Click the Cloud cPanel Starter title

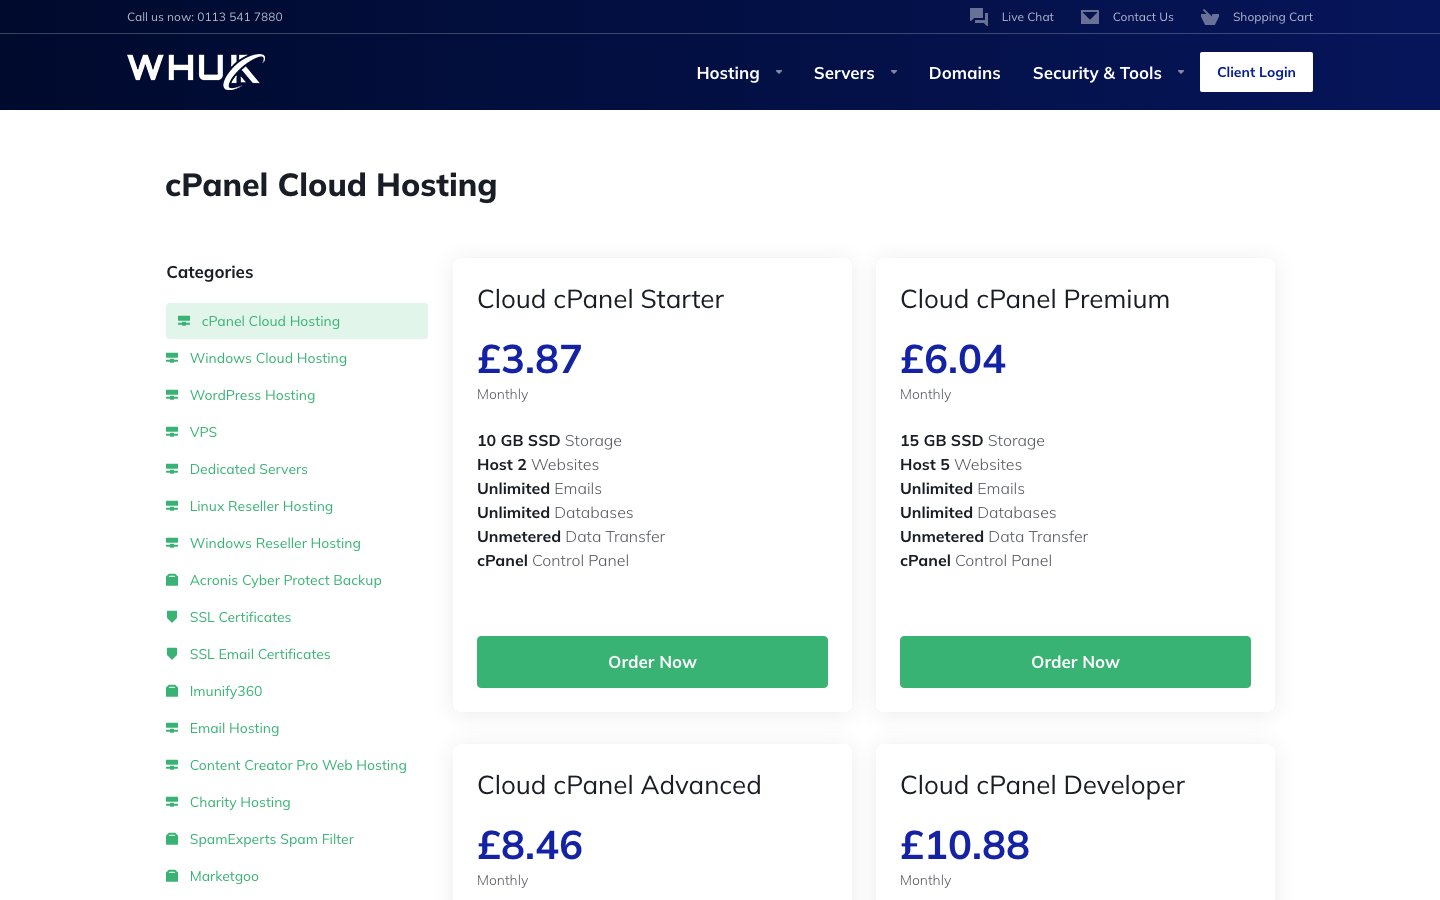tap(600, 299)
